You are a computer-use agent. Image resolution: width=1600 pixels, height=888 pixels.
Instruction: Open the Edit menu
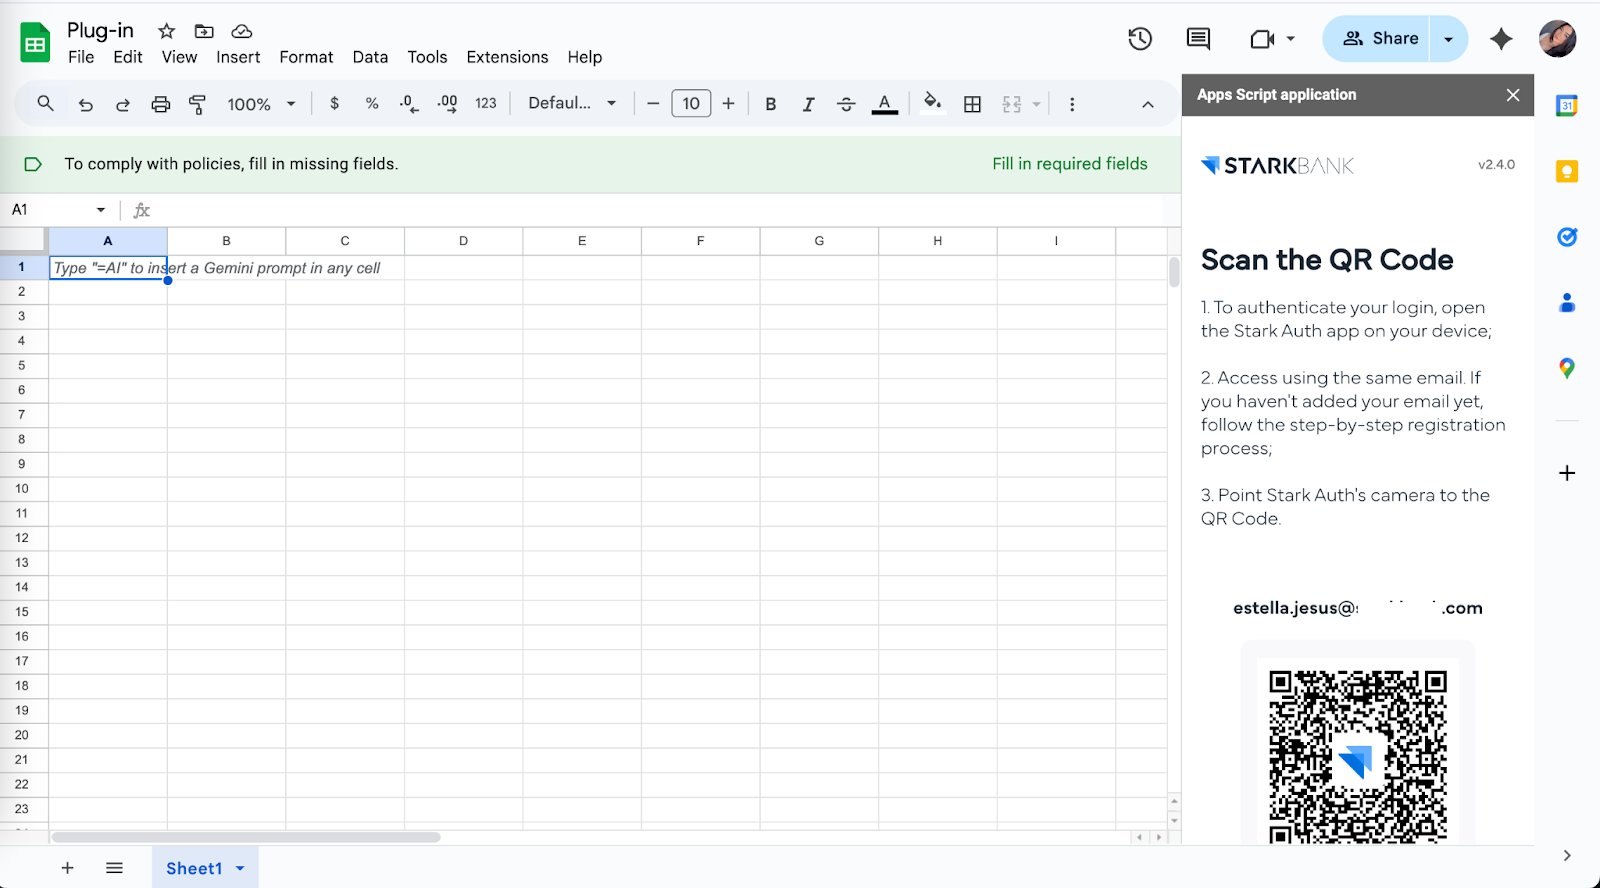[128, 57]
